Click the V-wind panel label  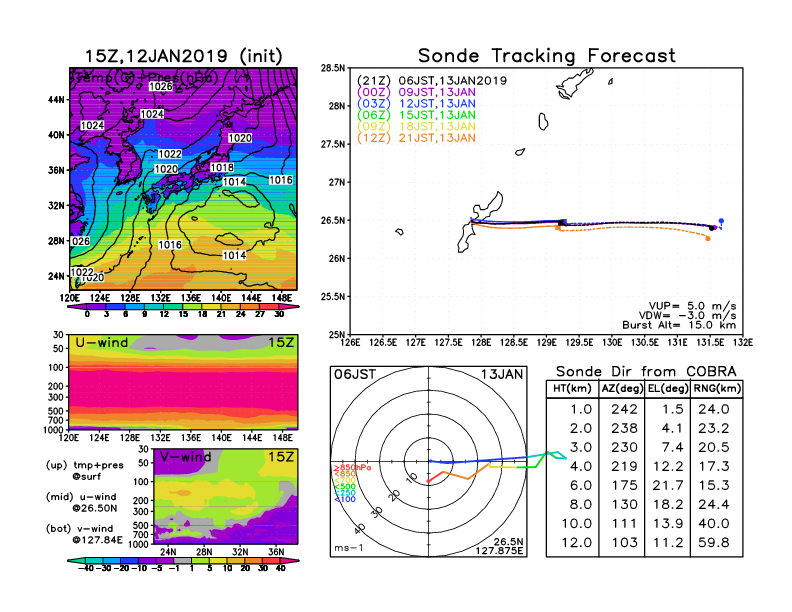click(x=185, y=457)
